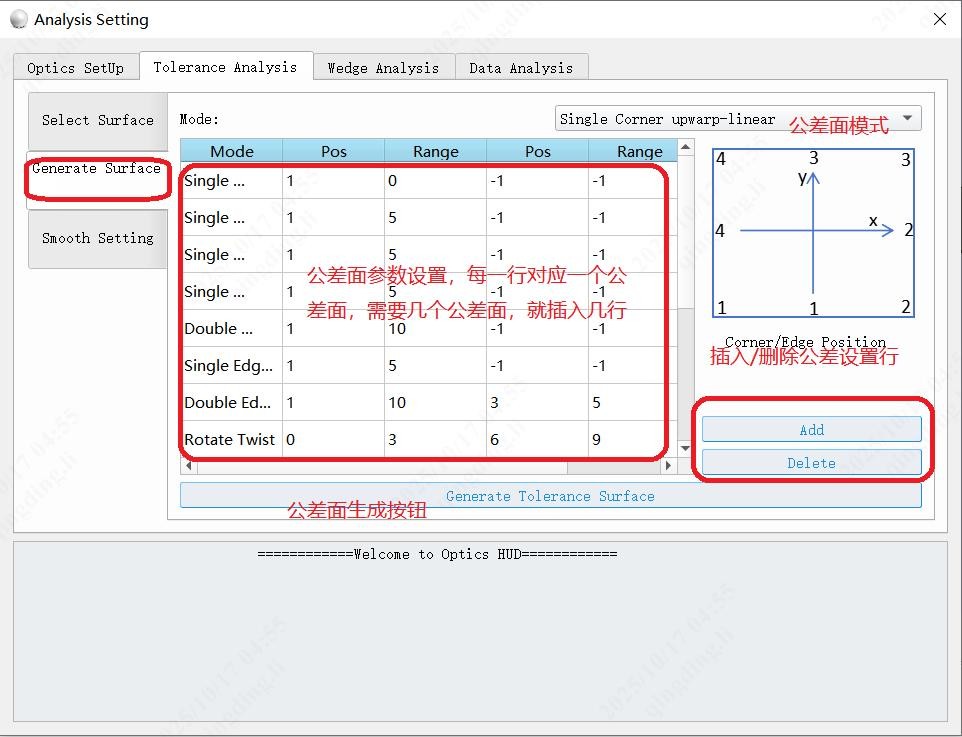Click table scrollbar down arrow
962x737 pixels.
(686, 449)
